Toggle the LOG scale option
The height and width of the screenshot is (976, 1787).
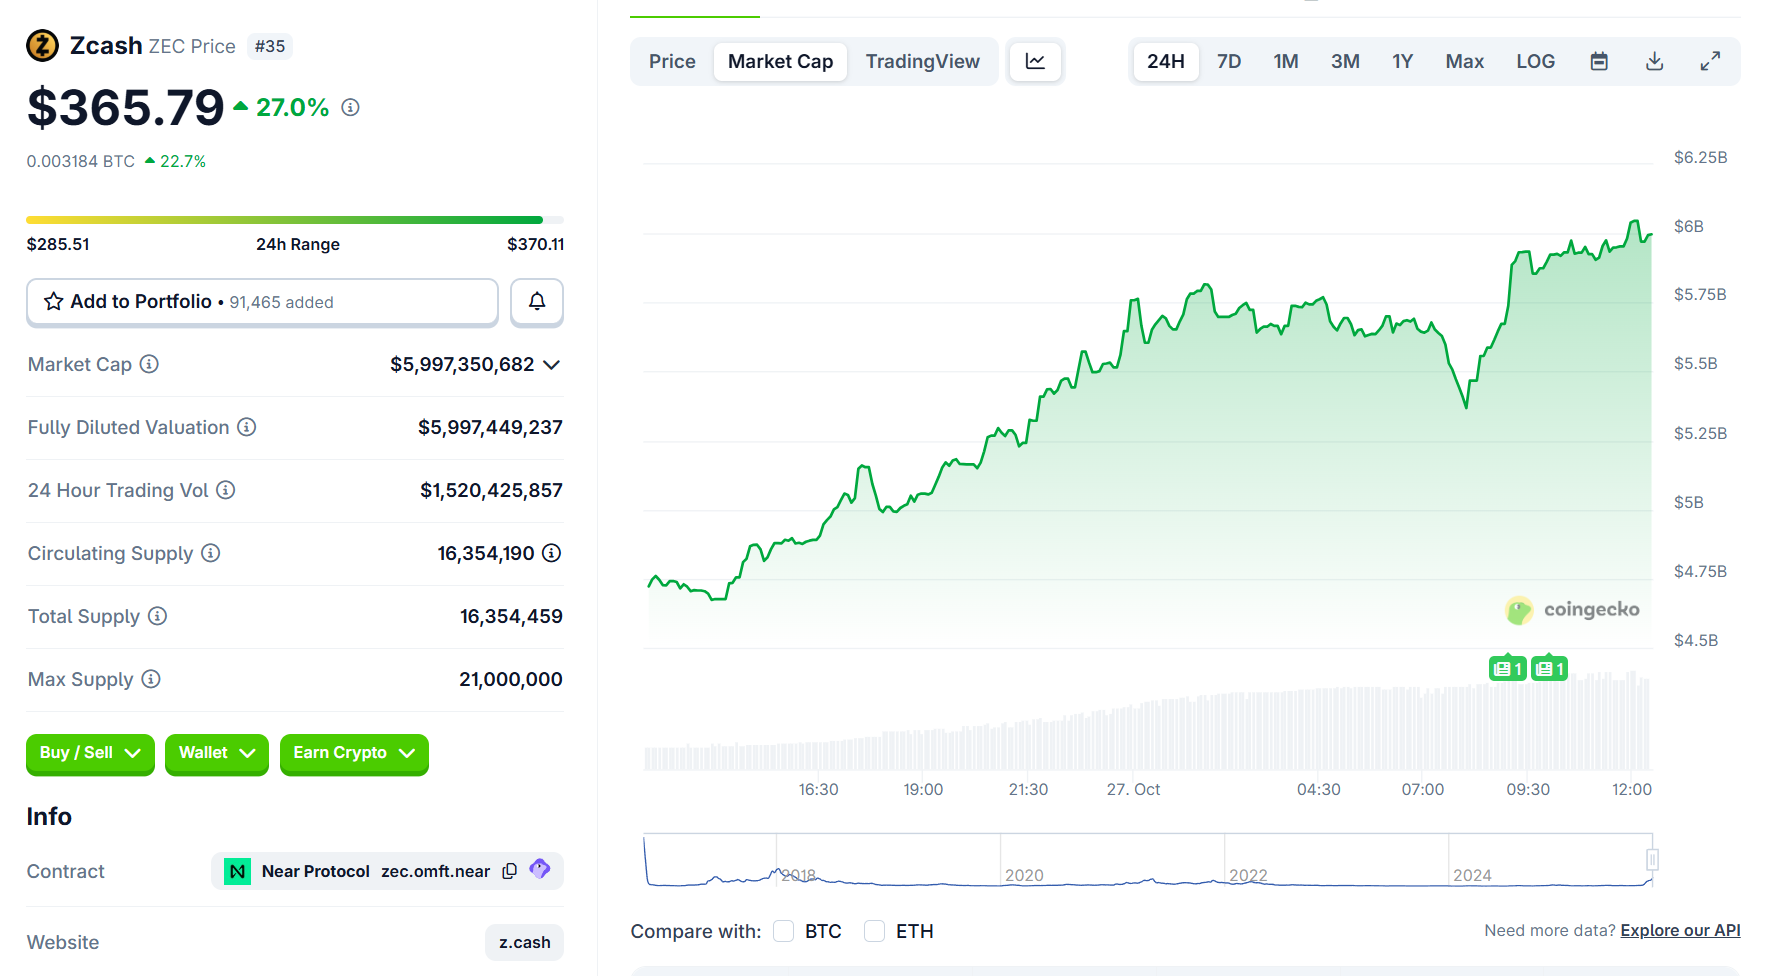tap(1535, 62)
